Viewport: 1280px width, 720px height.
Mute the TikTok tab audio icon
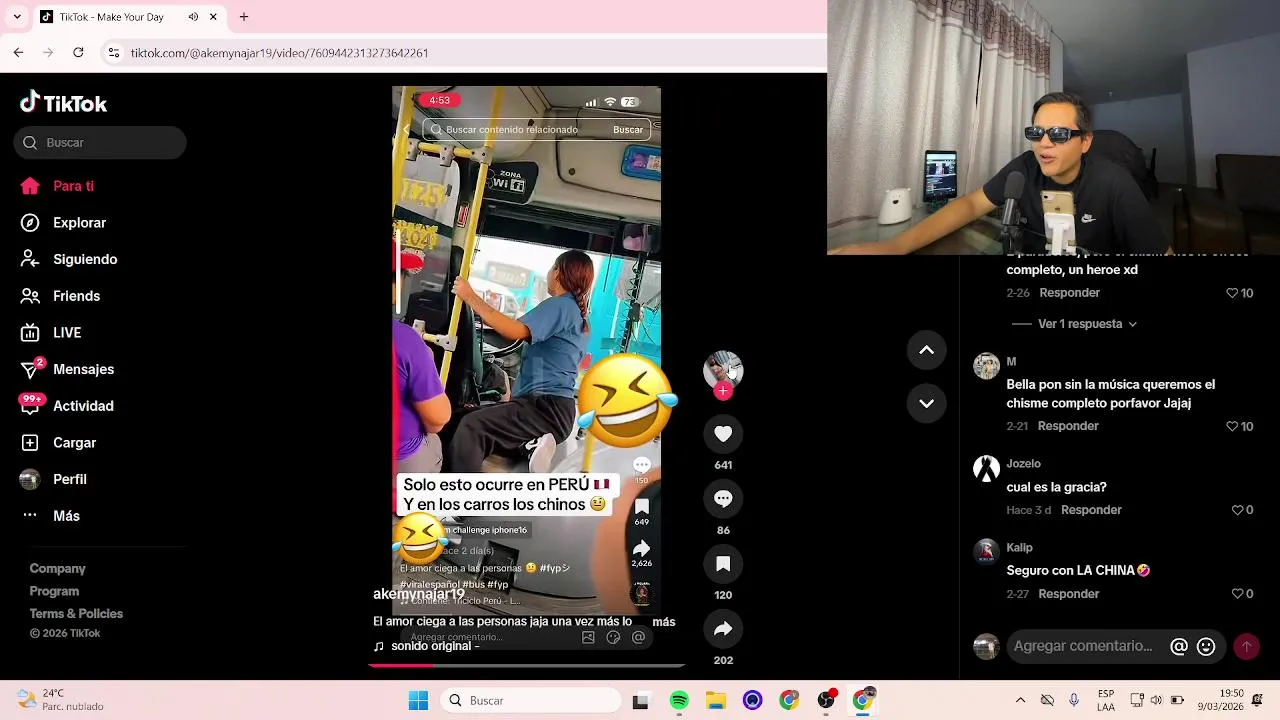pyautogui.click(x=192, y=17)
